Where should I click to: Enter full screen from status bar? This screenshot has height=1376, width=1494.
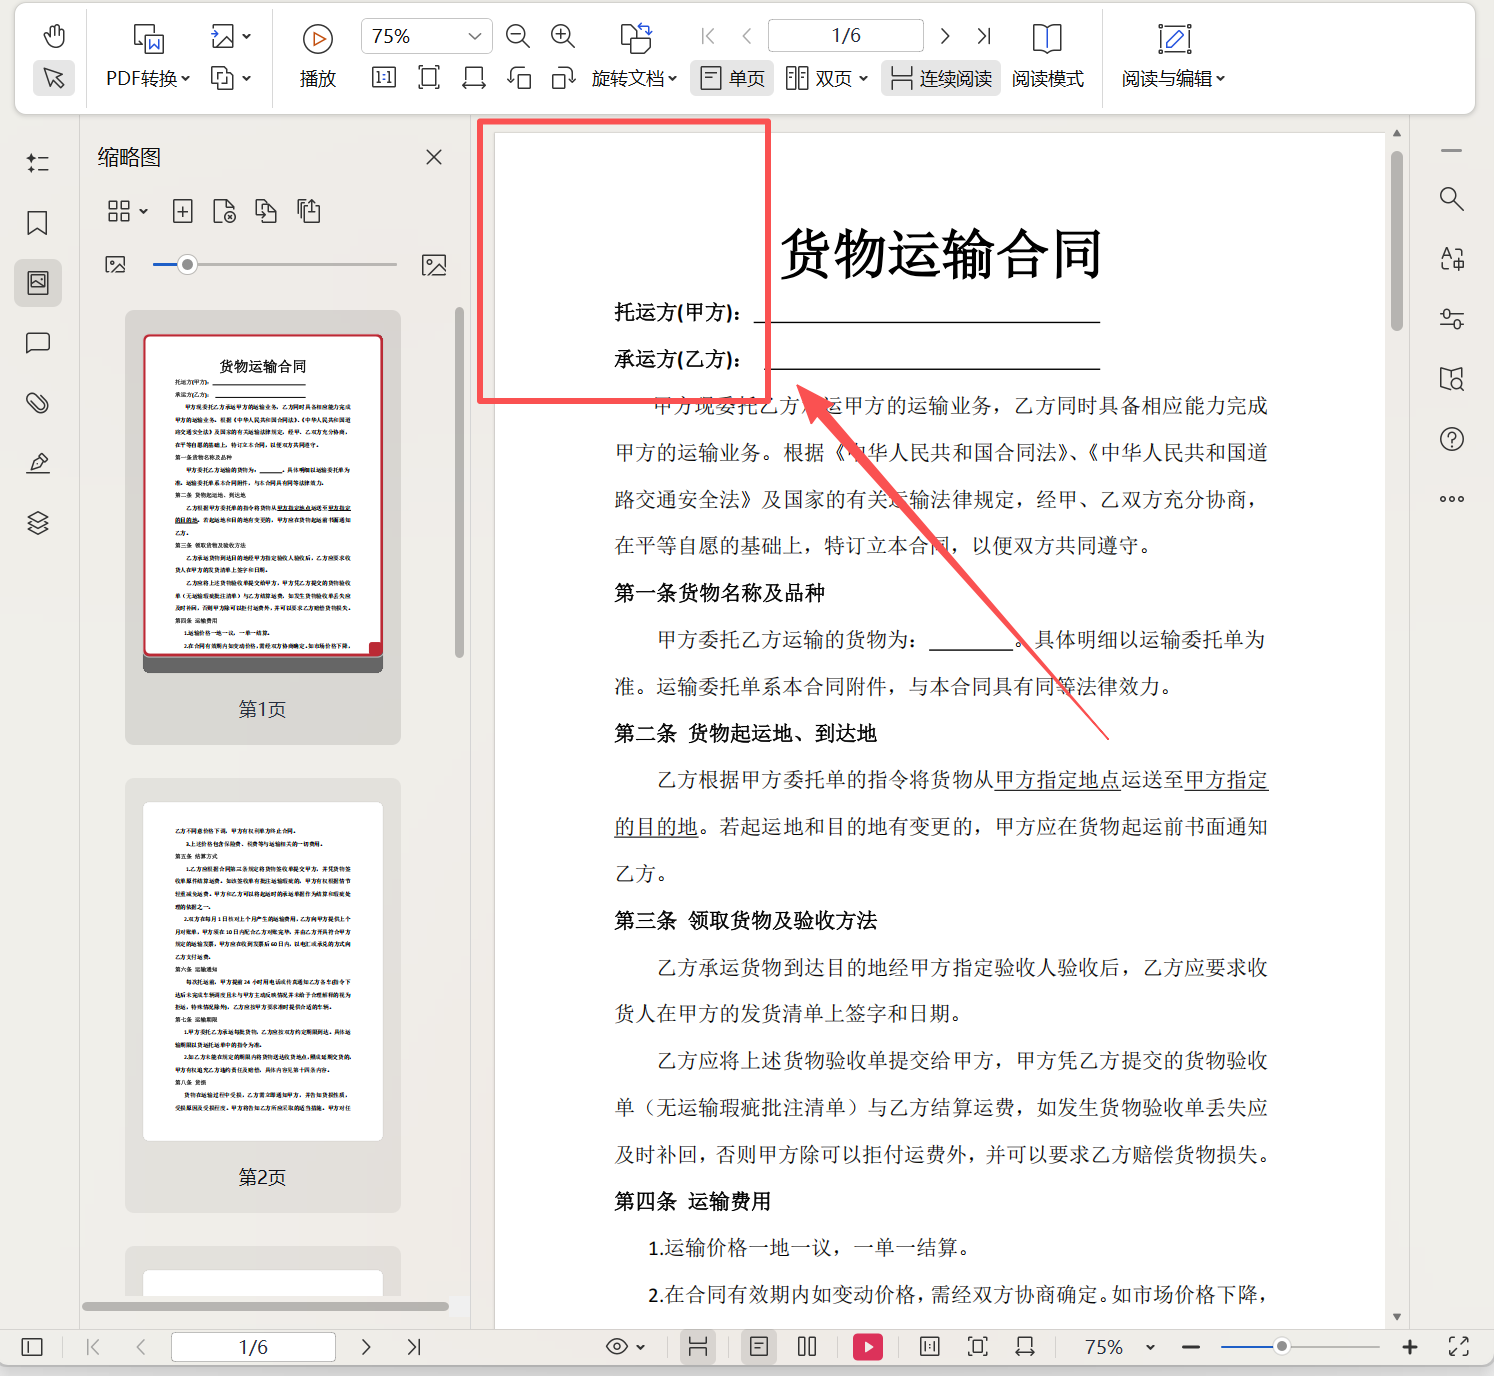(x=1459, y=1347)
